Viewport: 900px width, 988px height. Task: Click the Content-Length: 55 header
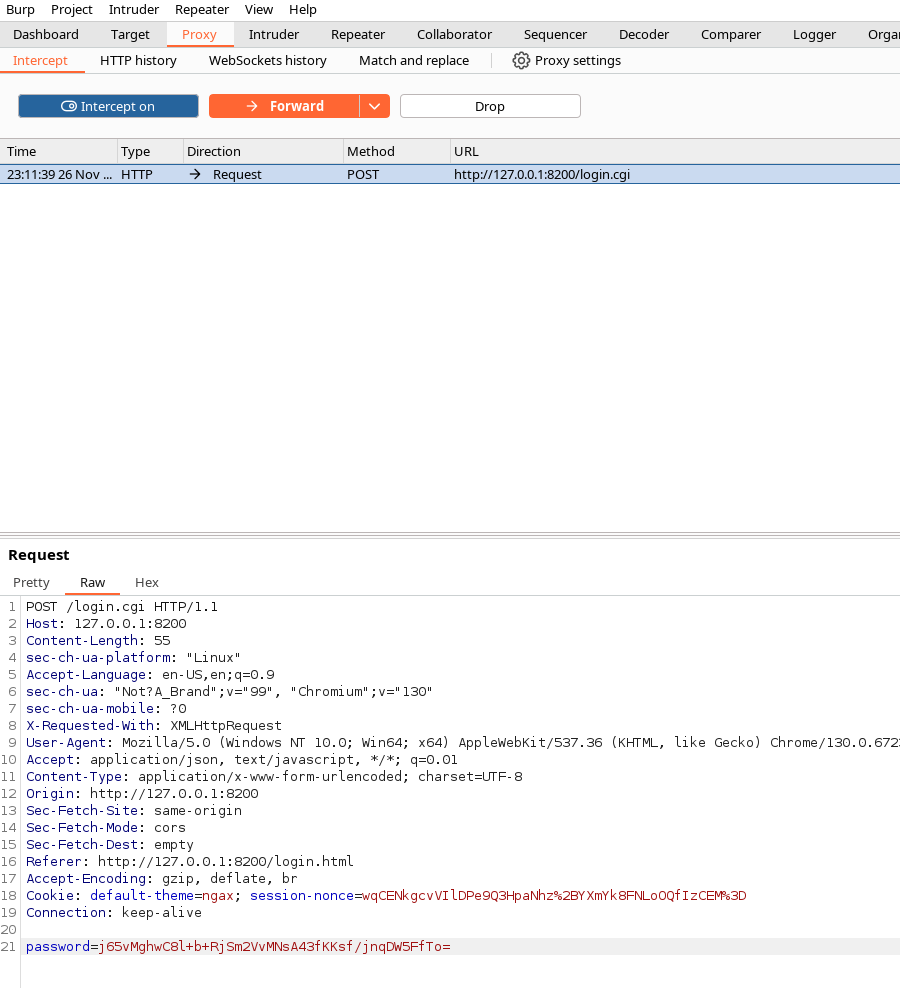(98, 641)
